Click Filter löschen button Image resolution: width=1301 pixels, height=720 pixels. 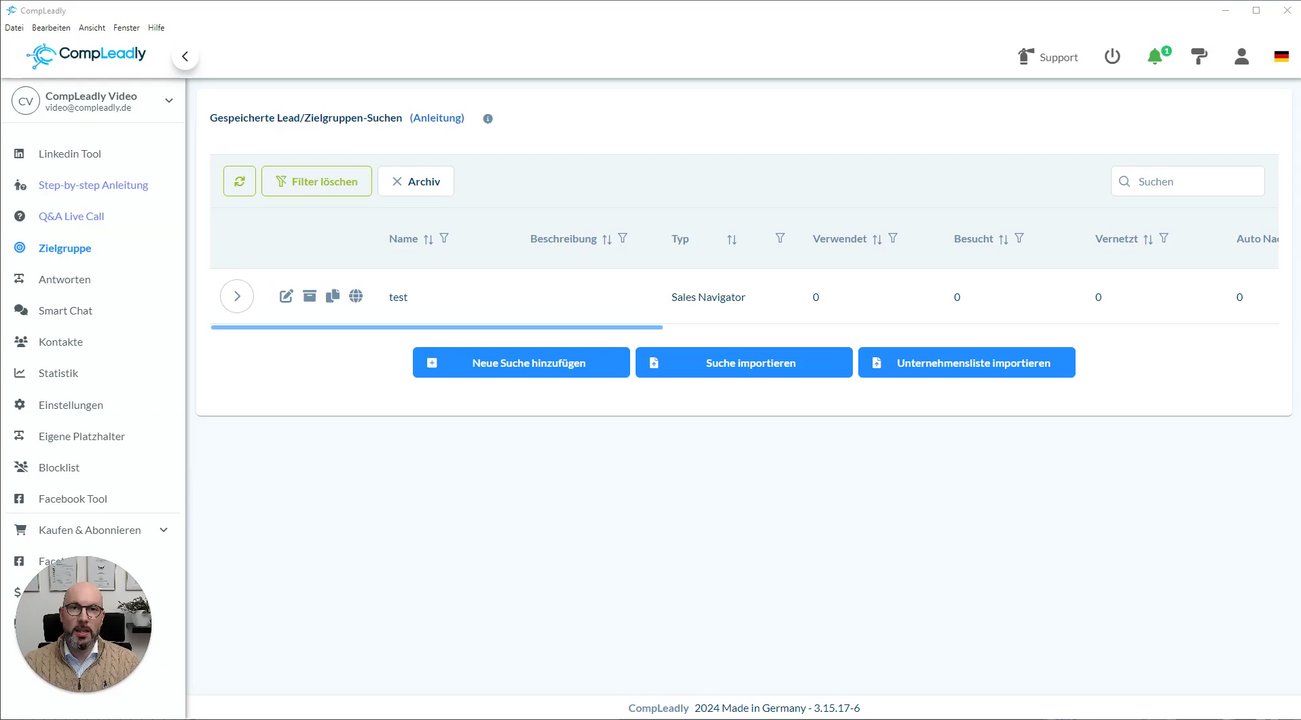coord(317,181)
